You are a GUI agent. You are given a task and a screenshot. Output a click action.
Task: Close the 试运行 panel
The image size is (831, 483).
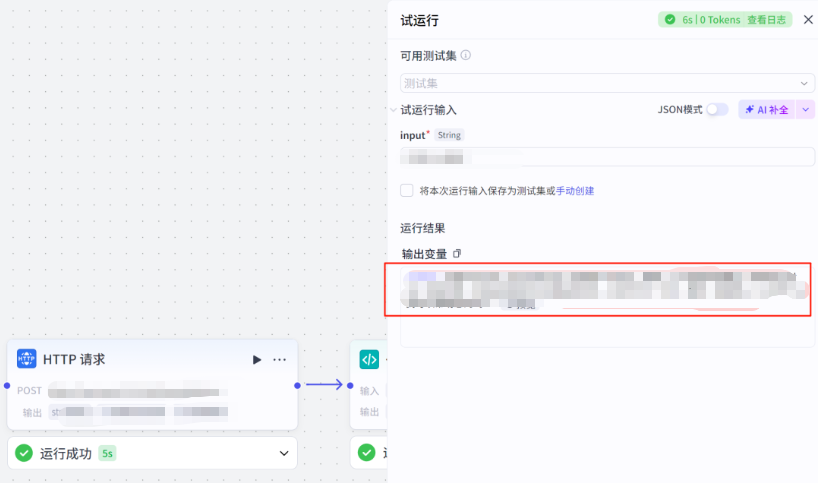pyautogui.click(x=808, y=19)
